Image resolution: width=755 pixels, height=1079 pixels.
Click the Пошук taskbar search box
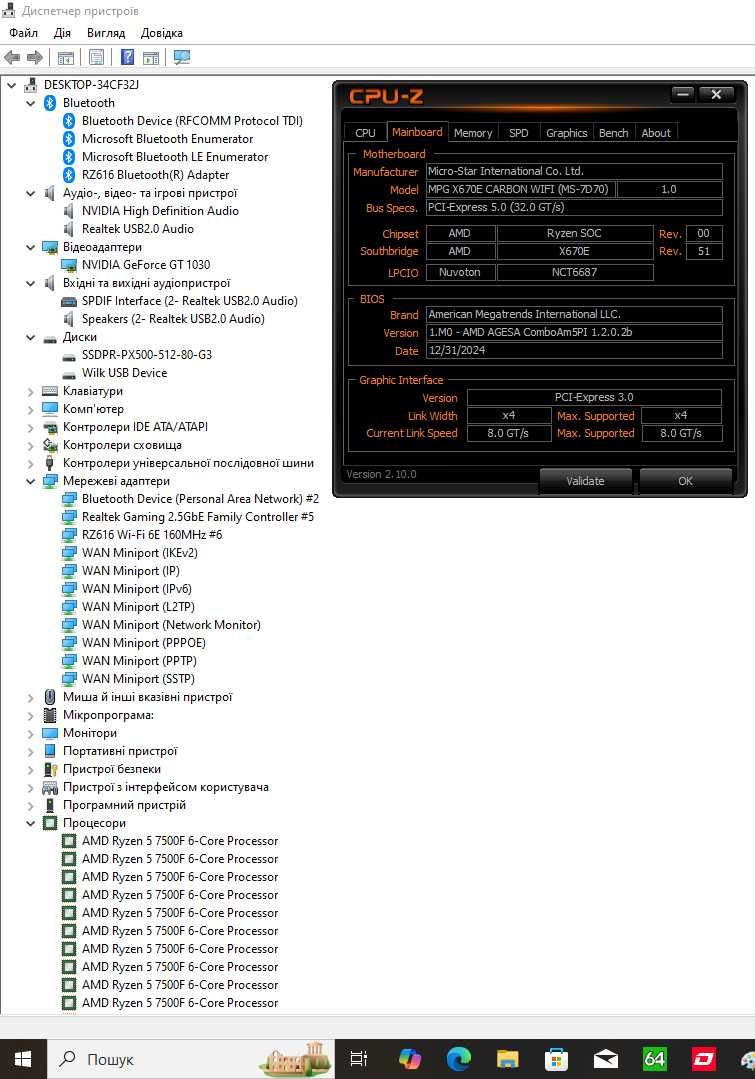click(x=191, y=1059)
